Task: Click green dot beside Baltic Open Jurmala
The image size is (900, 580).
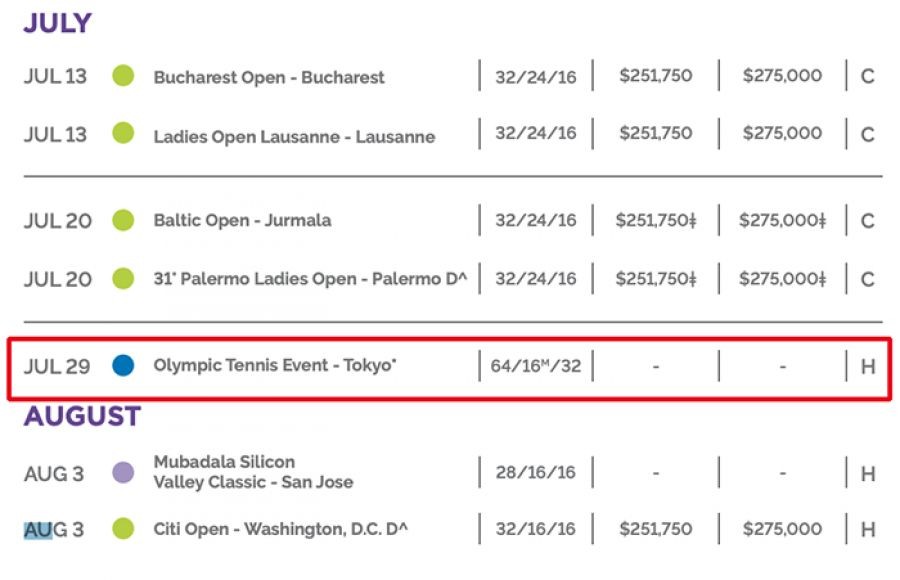Action: pos(123,220)
